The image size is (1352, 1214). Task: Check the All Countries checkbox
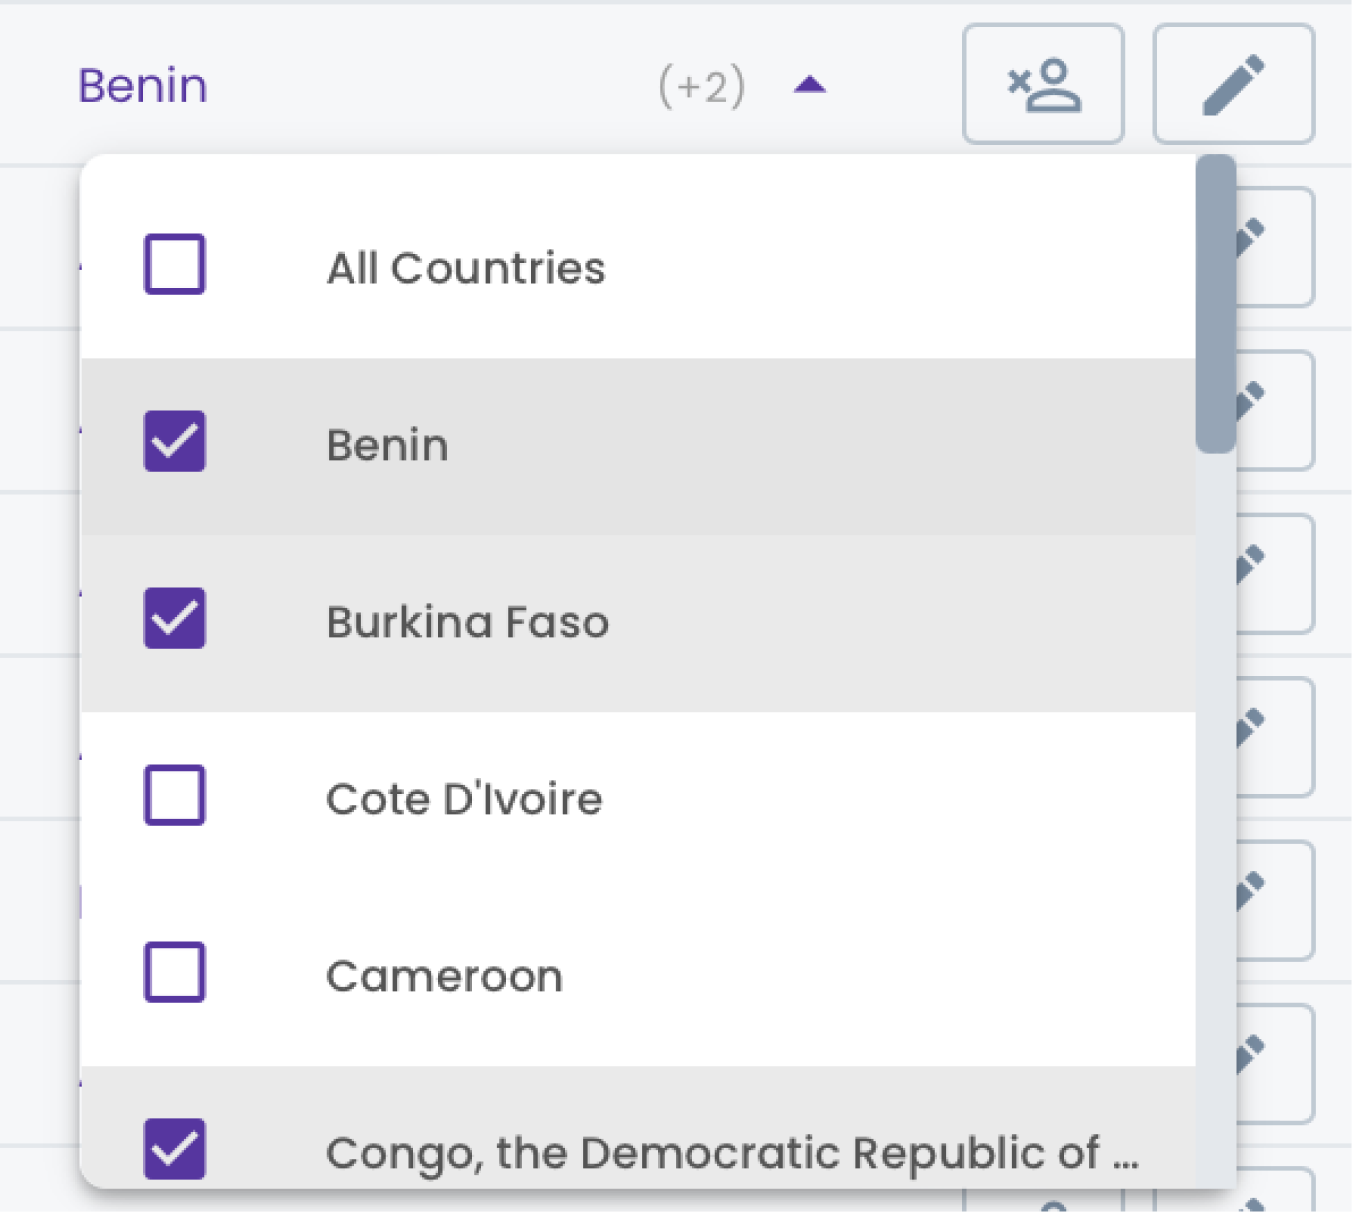[175, 265]
